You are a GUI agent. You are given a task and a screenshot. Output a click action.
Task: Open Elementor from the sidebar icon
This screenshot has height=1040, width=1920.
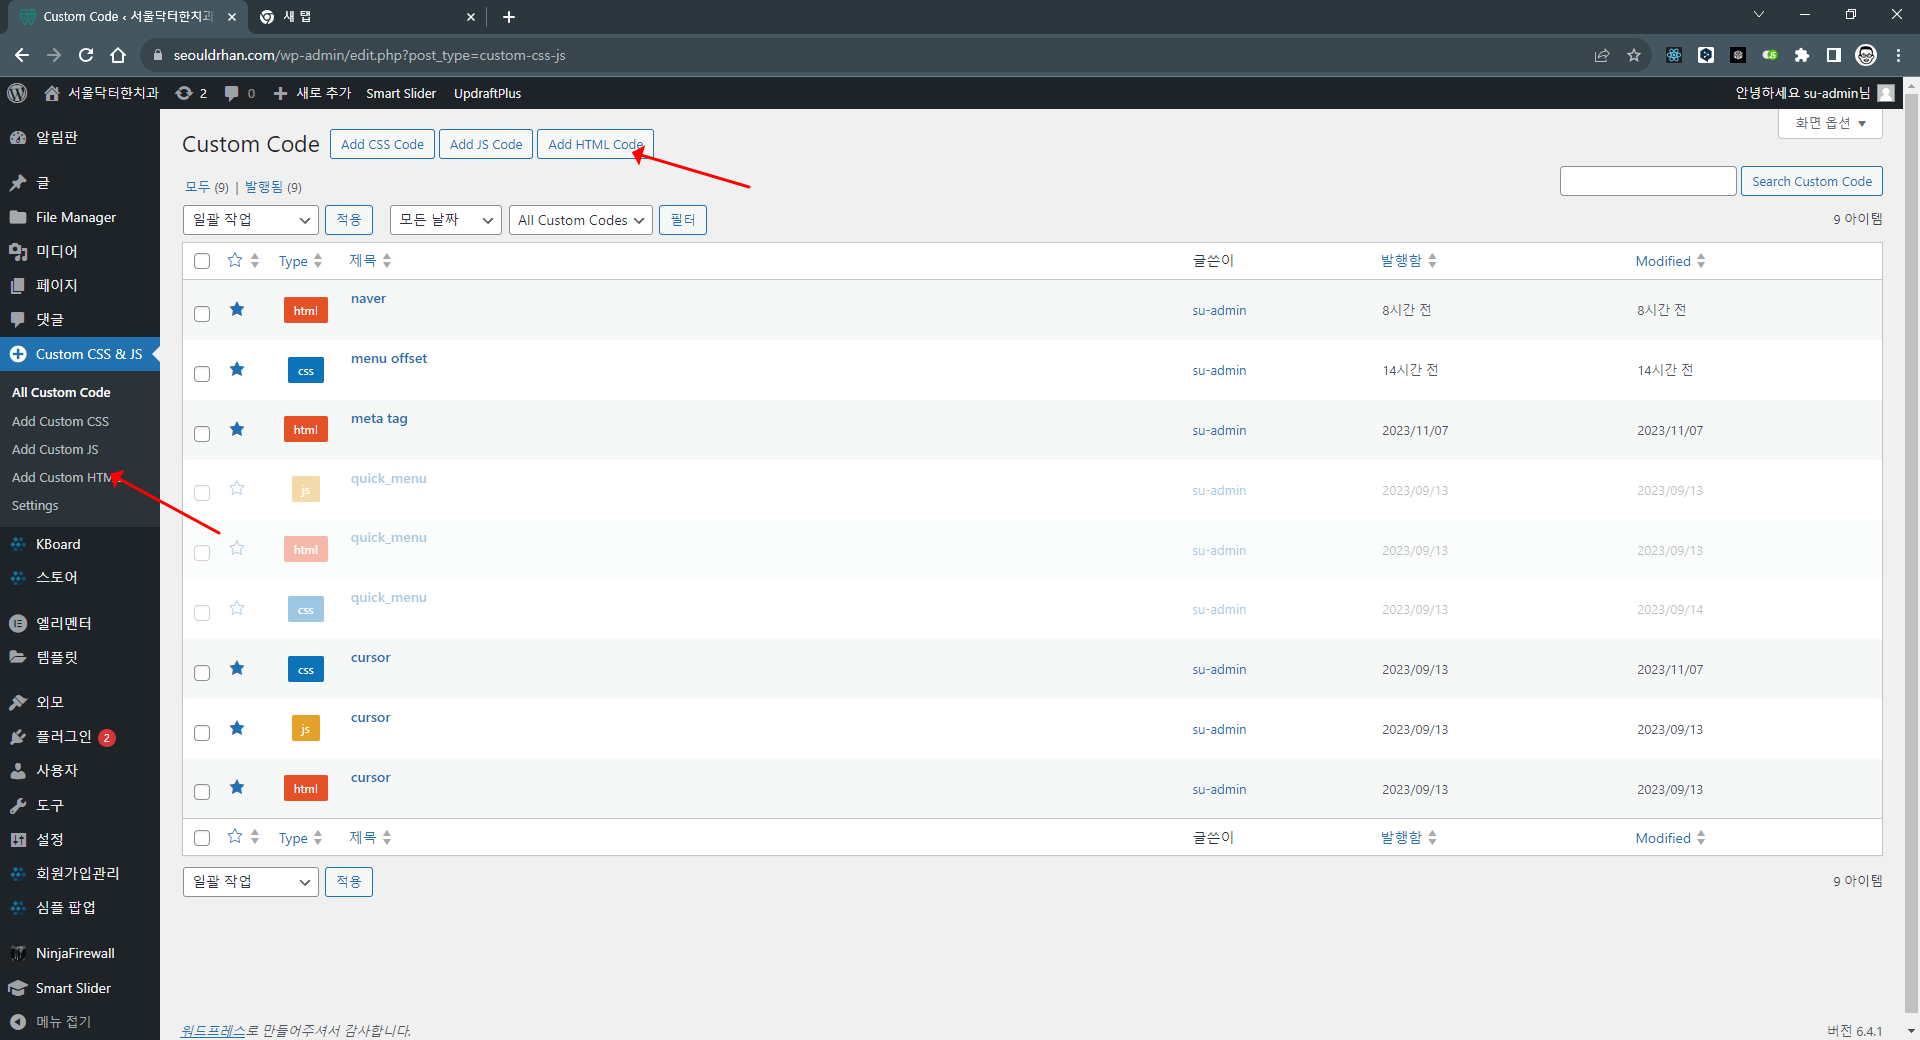(x=18, y=623)
